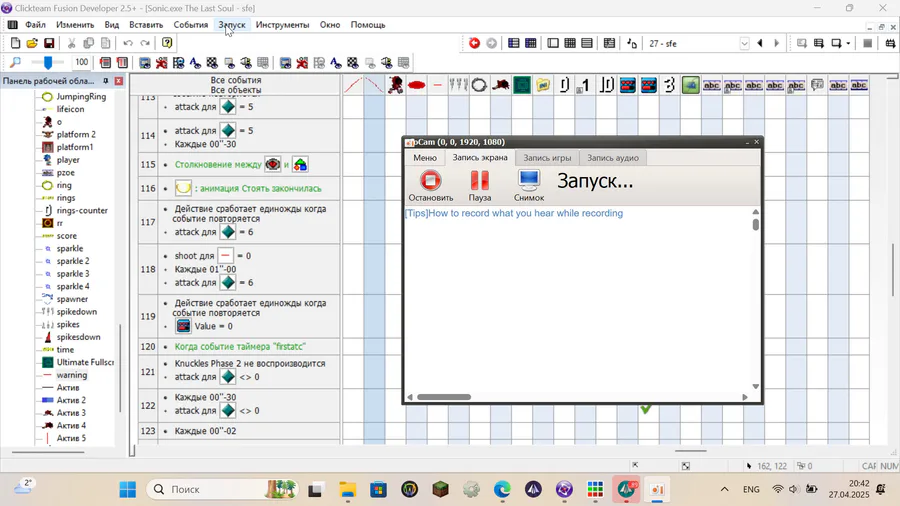
Task: Click oCam horizontal scroll right arrow
Action: click(x=745, y=397)
